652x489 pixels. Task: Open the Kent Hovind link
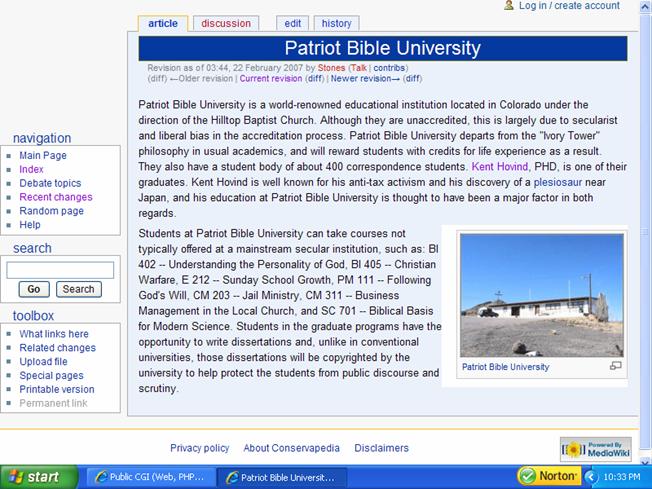click(x=499, y=167)
